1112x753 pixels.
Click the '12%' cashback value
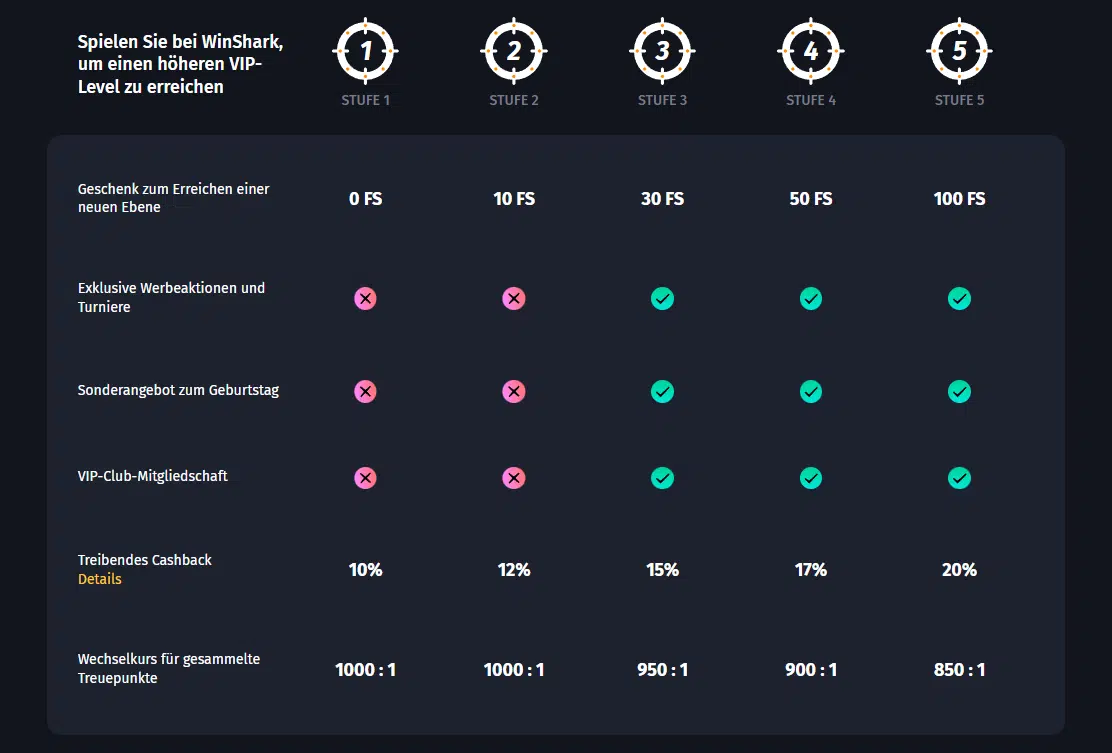click(x=514, y=569)
